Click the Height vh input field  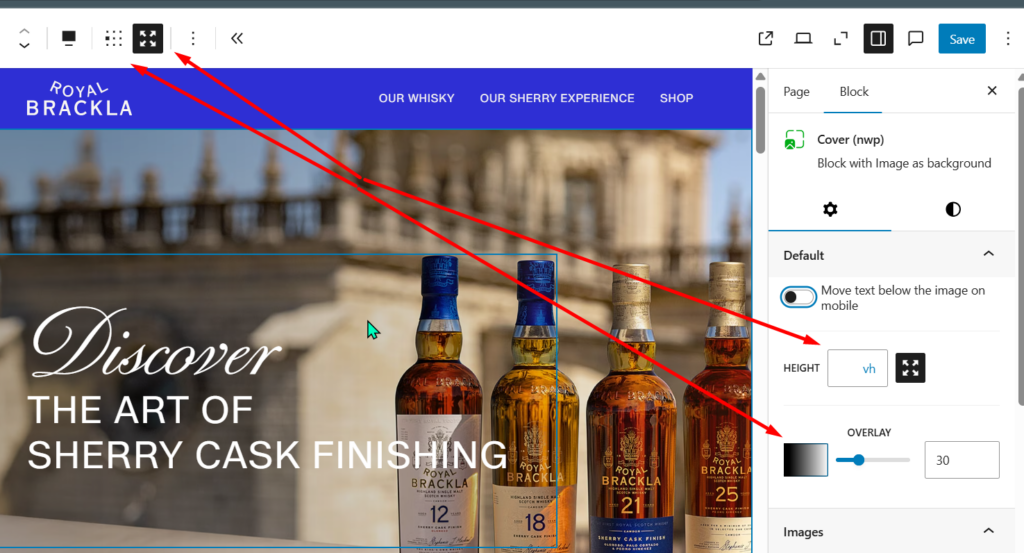[857, 368]
